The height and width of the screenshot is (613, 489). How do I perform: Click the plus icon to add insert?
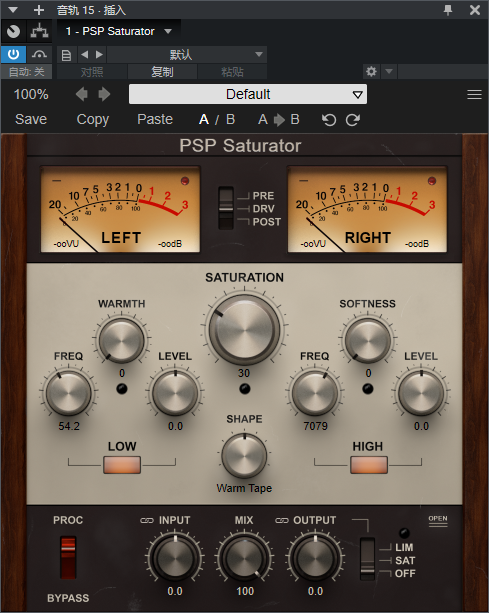39,10
